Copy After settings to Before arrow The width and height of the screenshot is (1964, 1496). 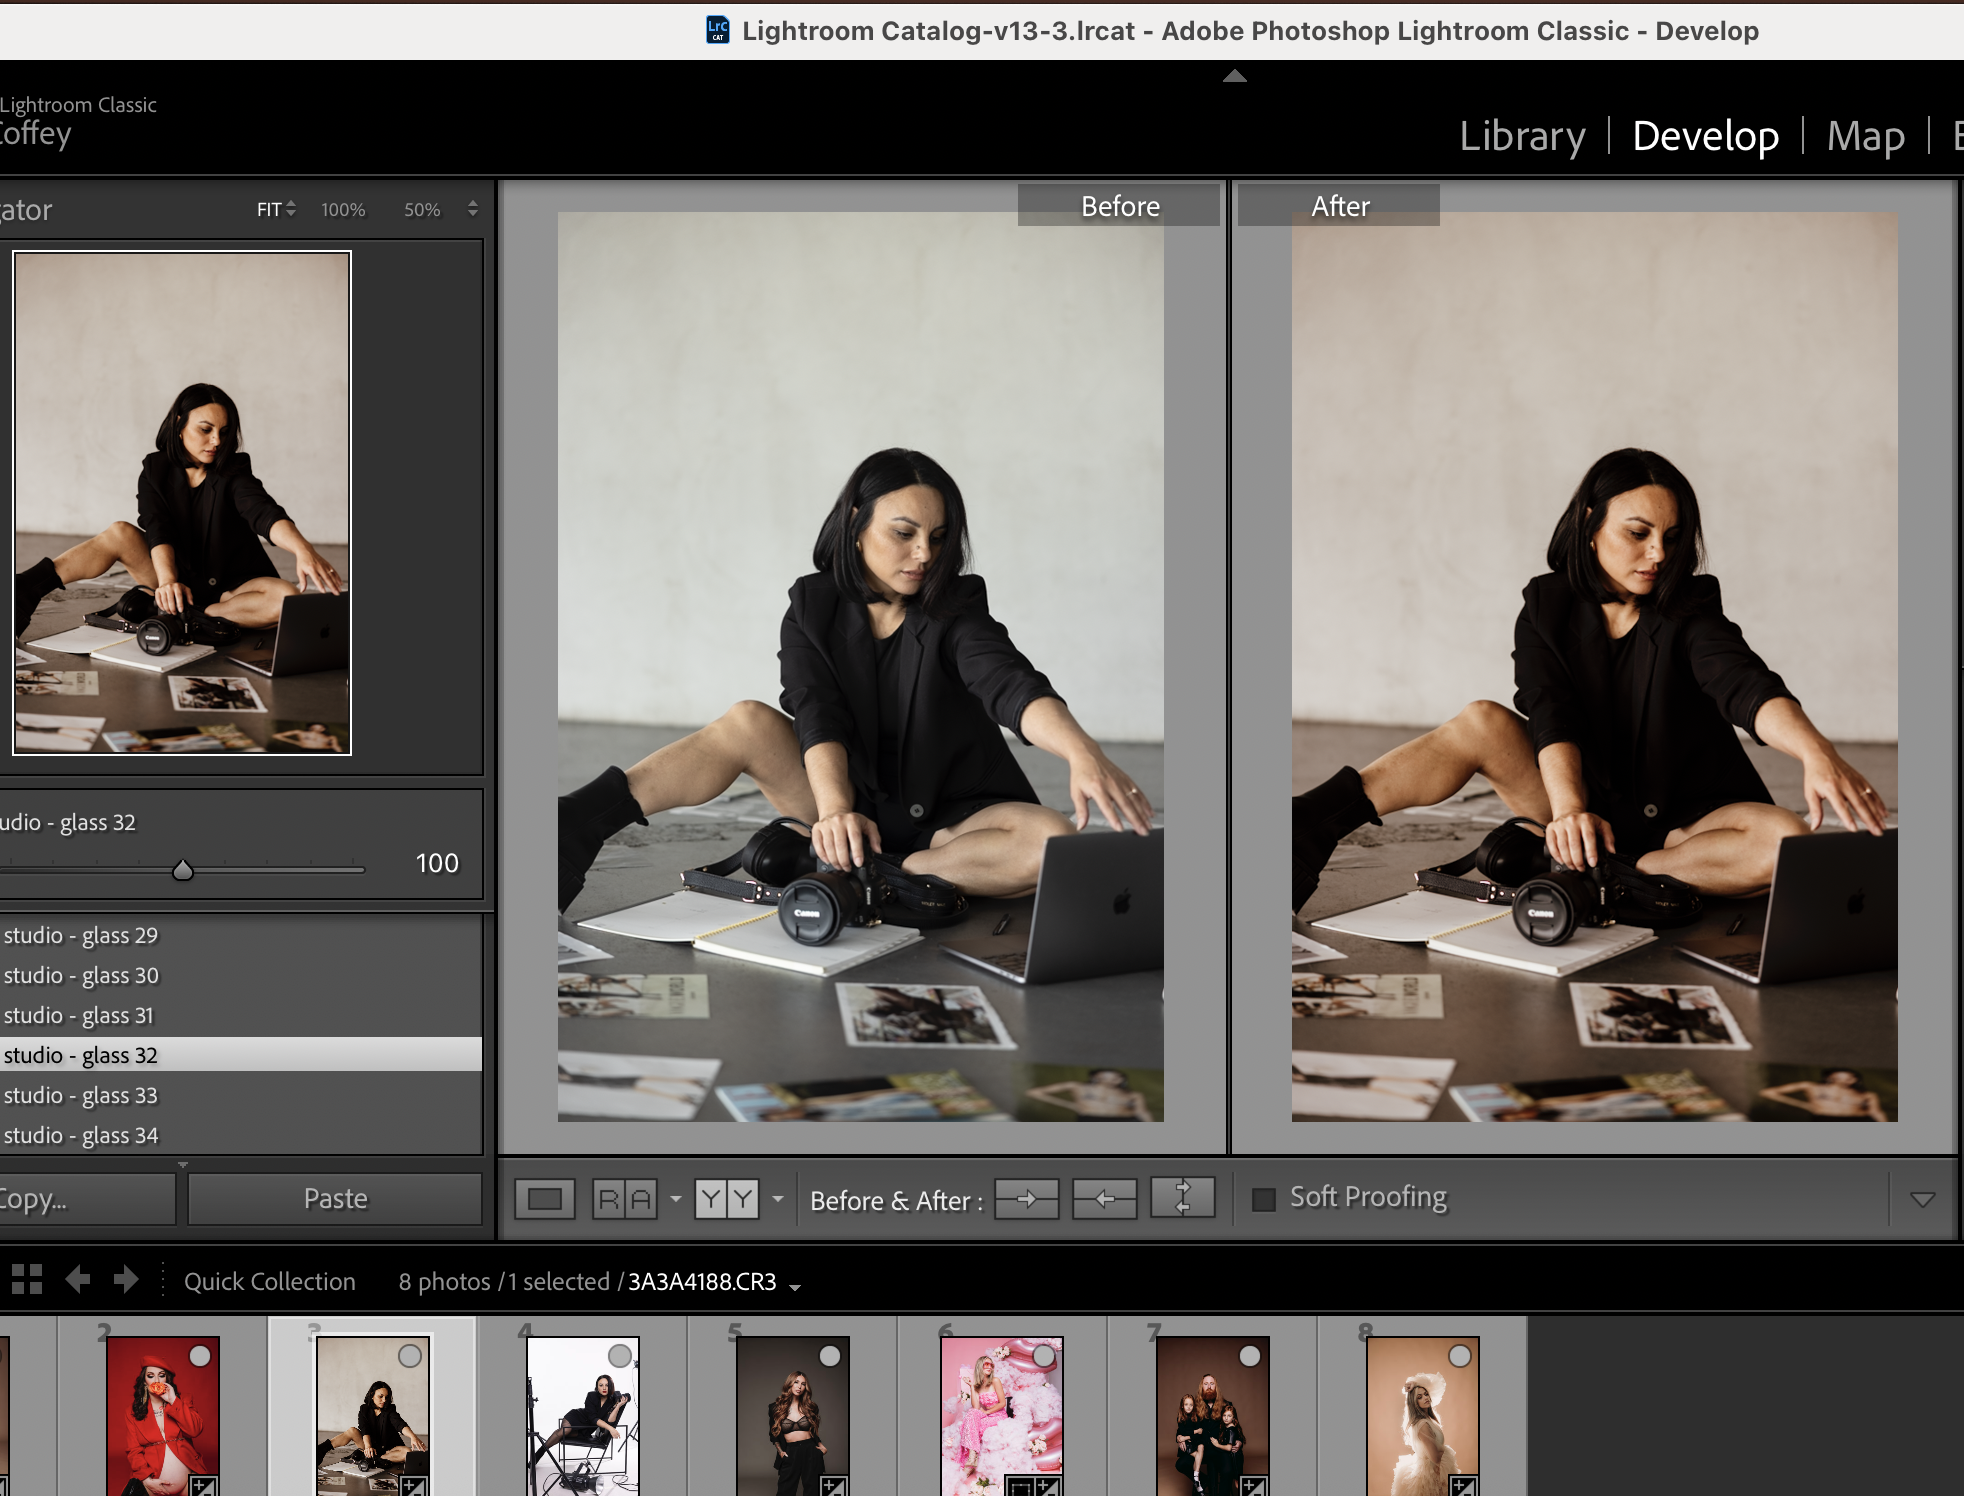pyautogui.click(x=1104, y=1198)
